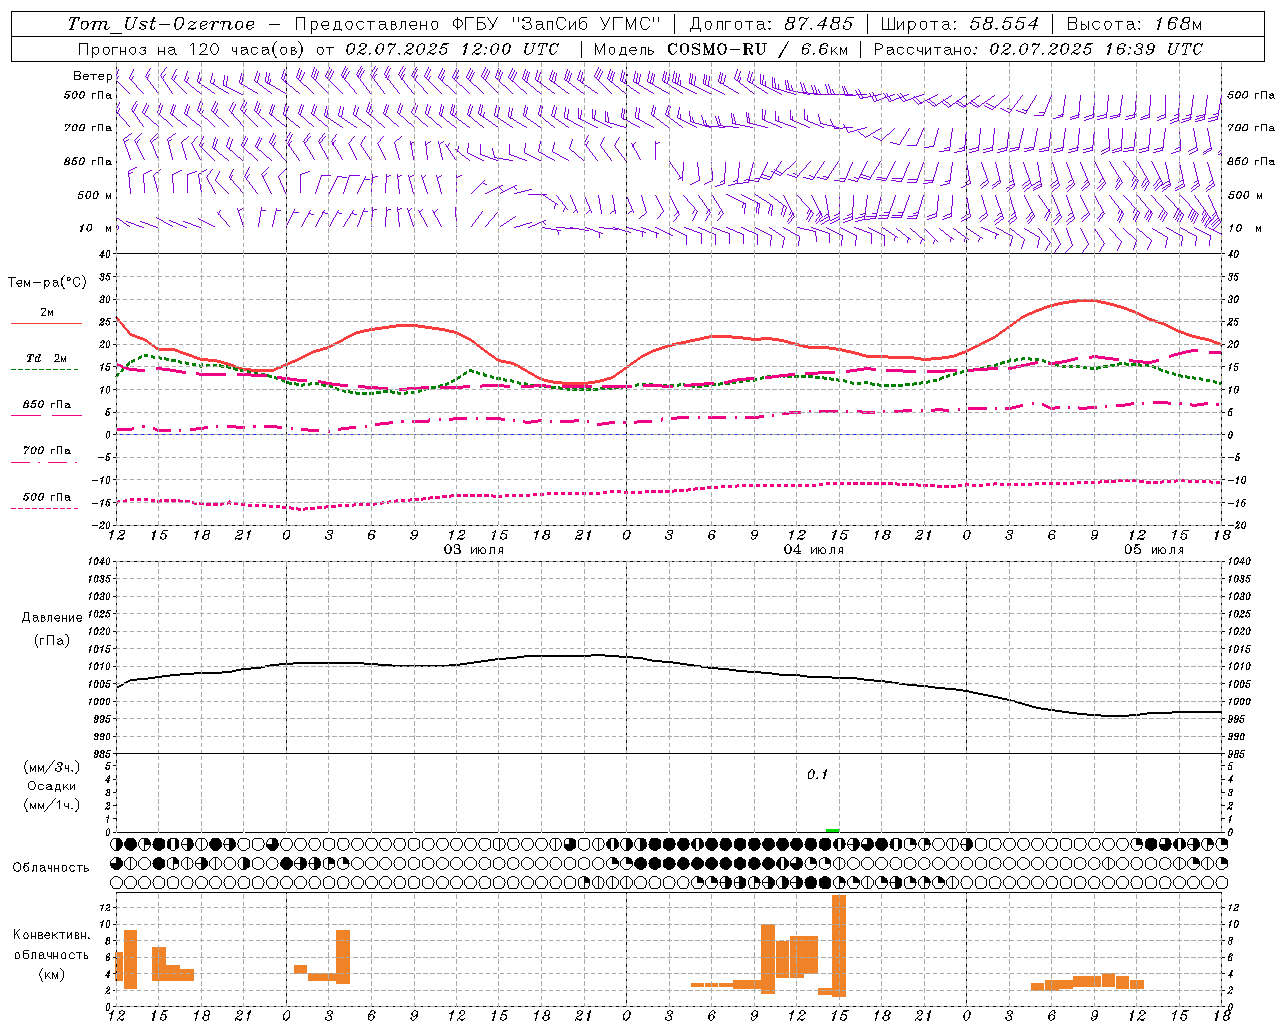Click the 'Прогноз на 120 часа(ов)' forecast text

pyautogui.click(x=192, y=49)
